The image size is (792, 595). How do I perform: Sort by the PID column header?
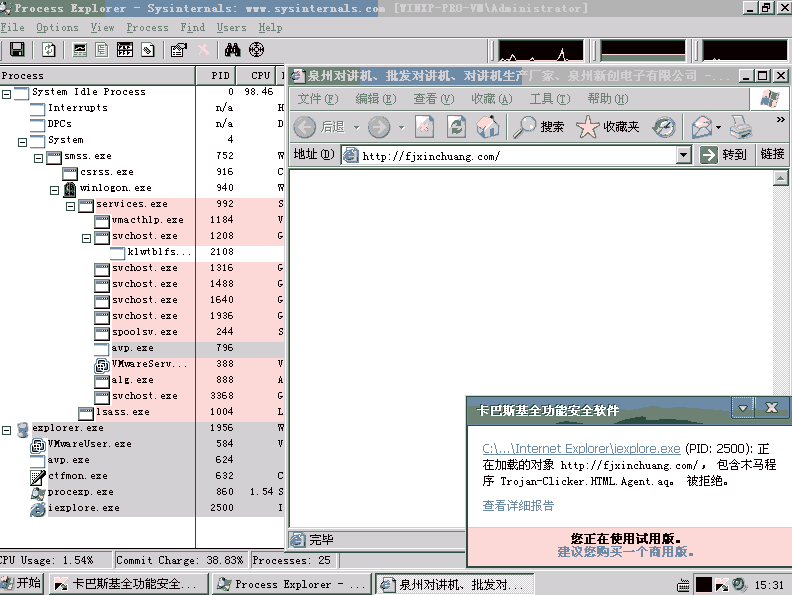[216, 76]
